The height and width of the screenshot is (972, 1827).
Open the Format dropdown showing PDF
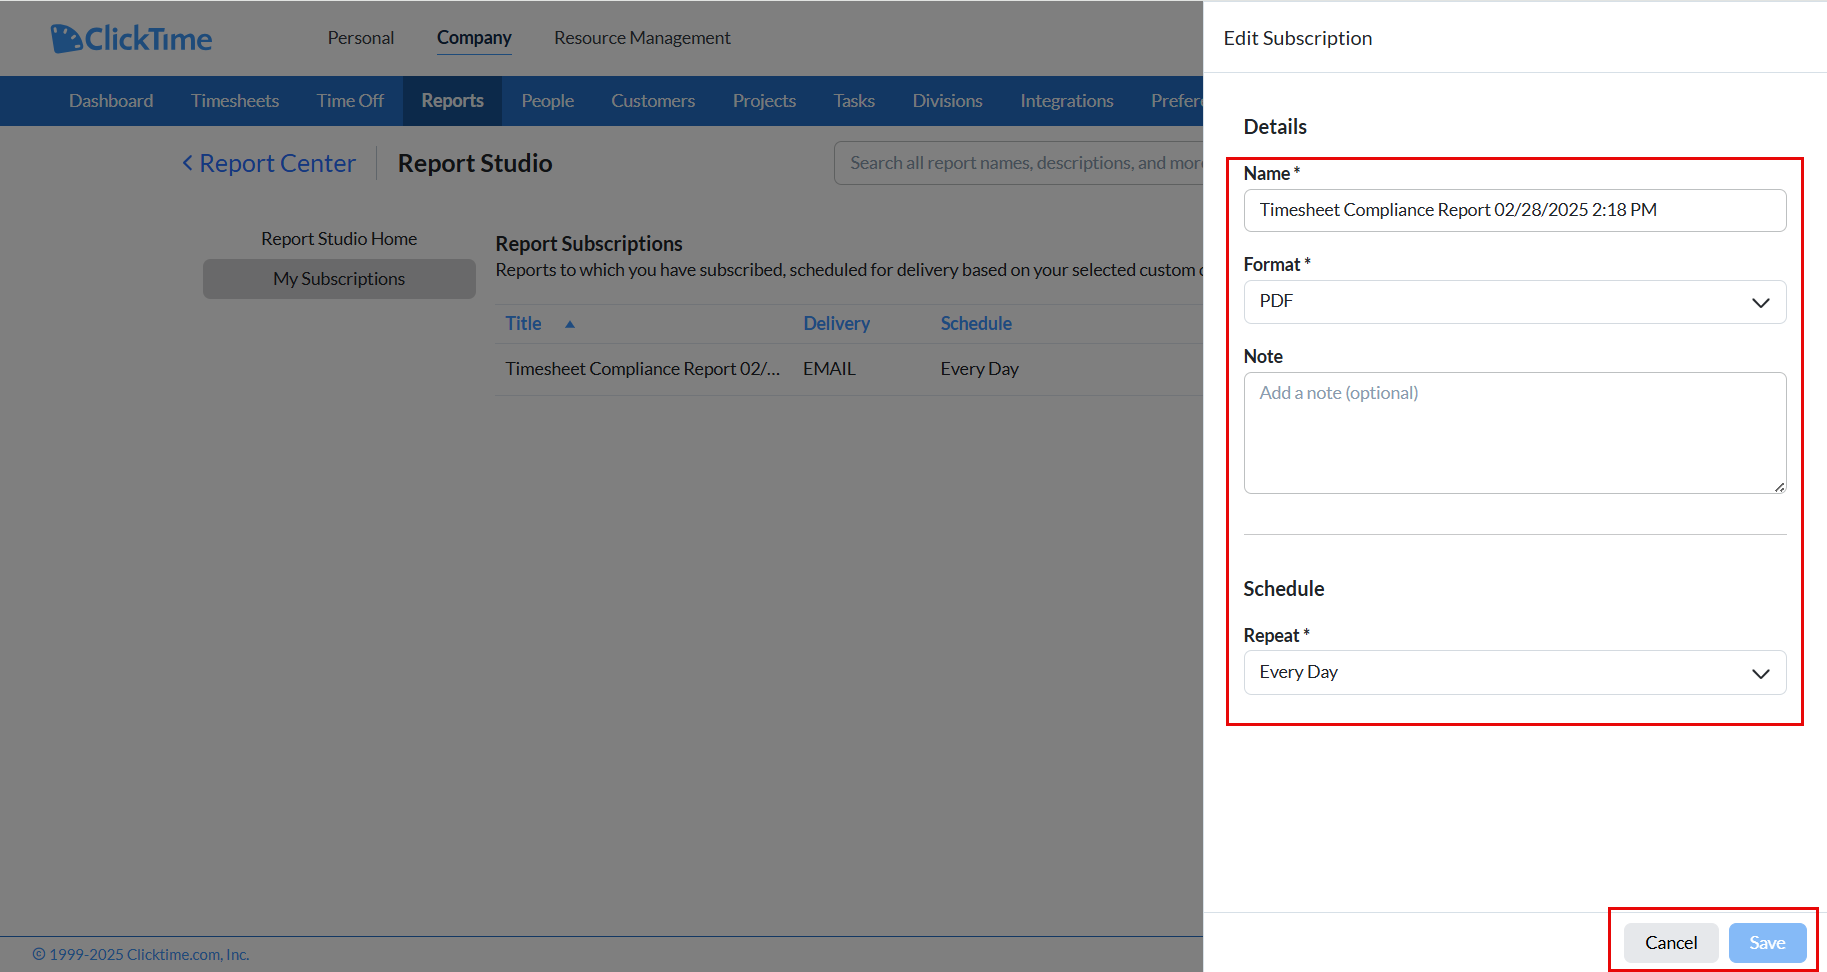click(x=1514, y=302)
